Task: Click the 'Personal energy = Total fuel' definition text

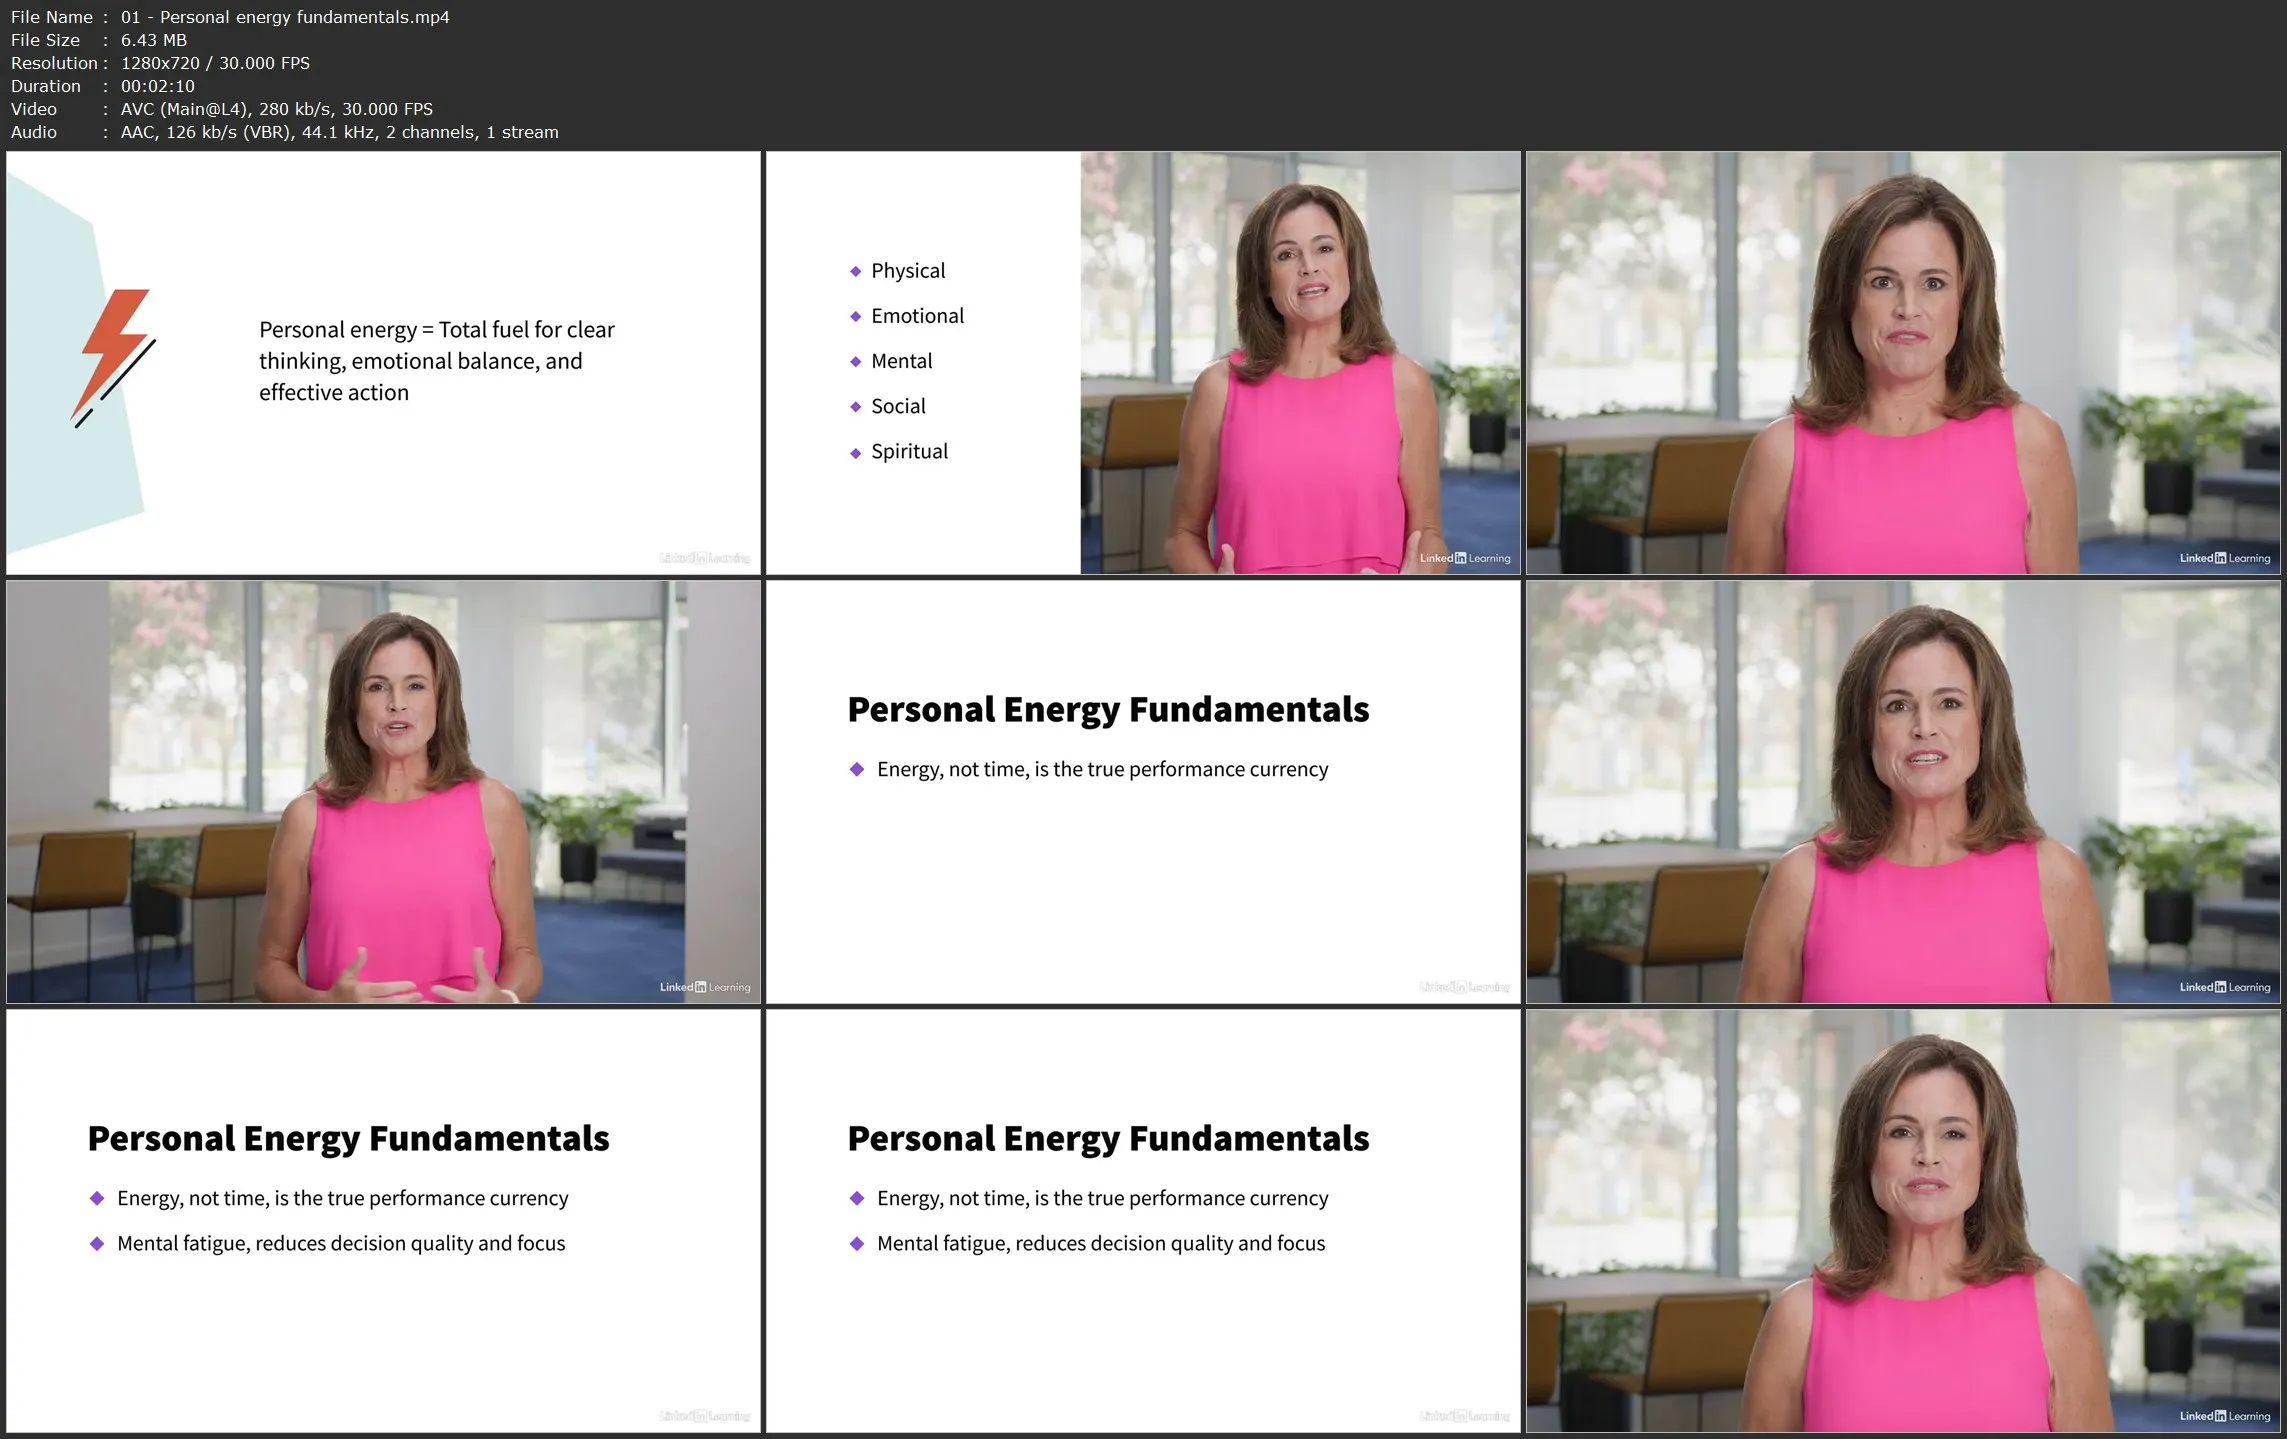Action: tap(436, 361)
